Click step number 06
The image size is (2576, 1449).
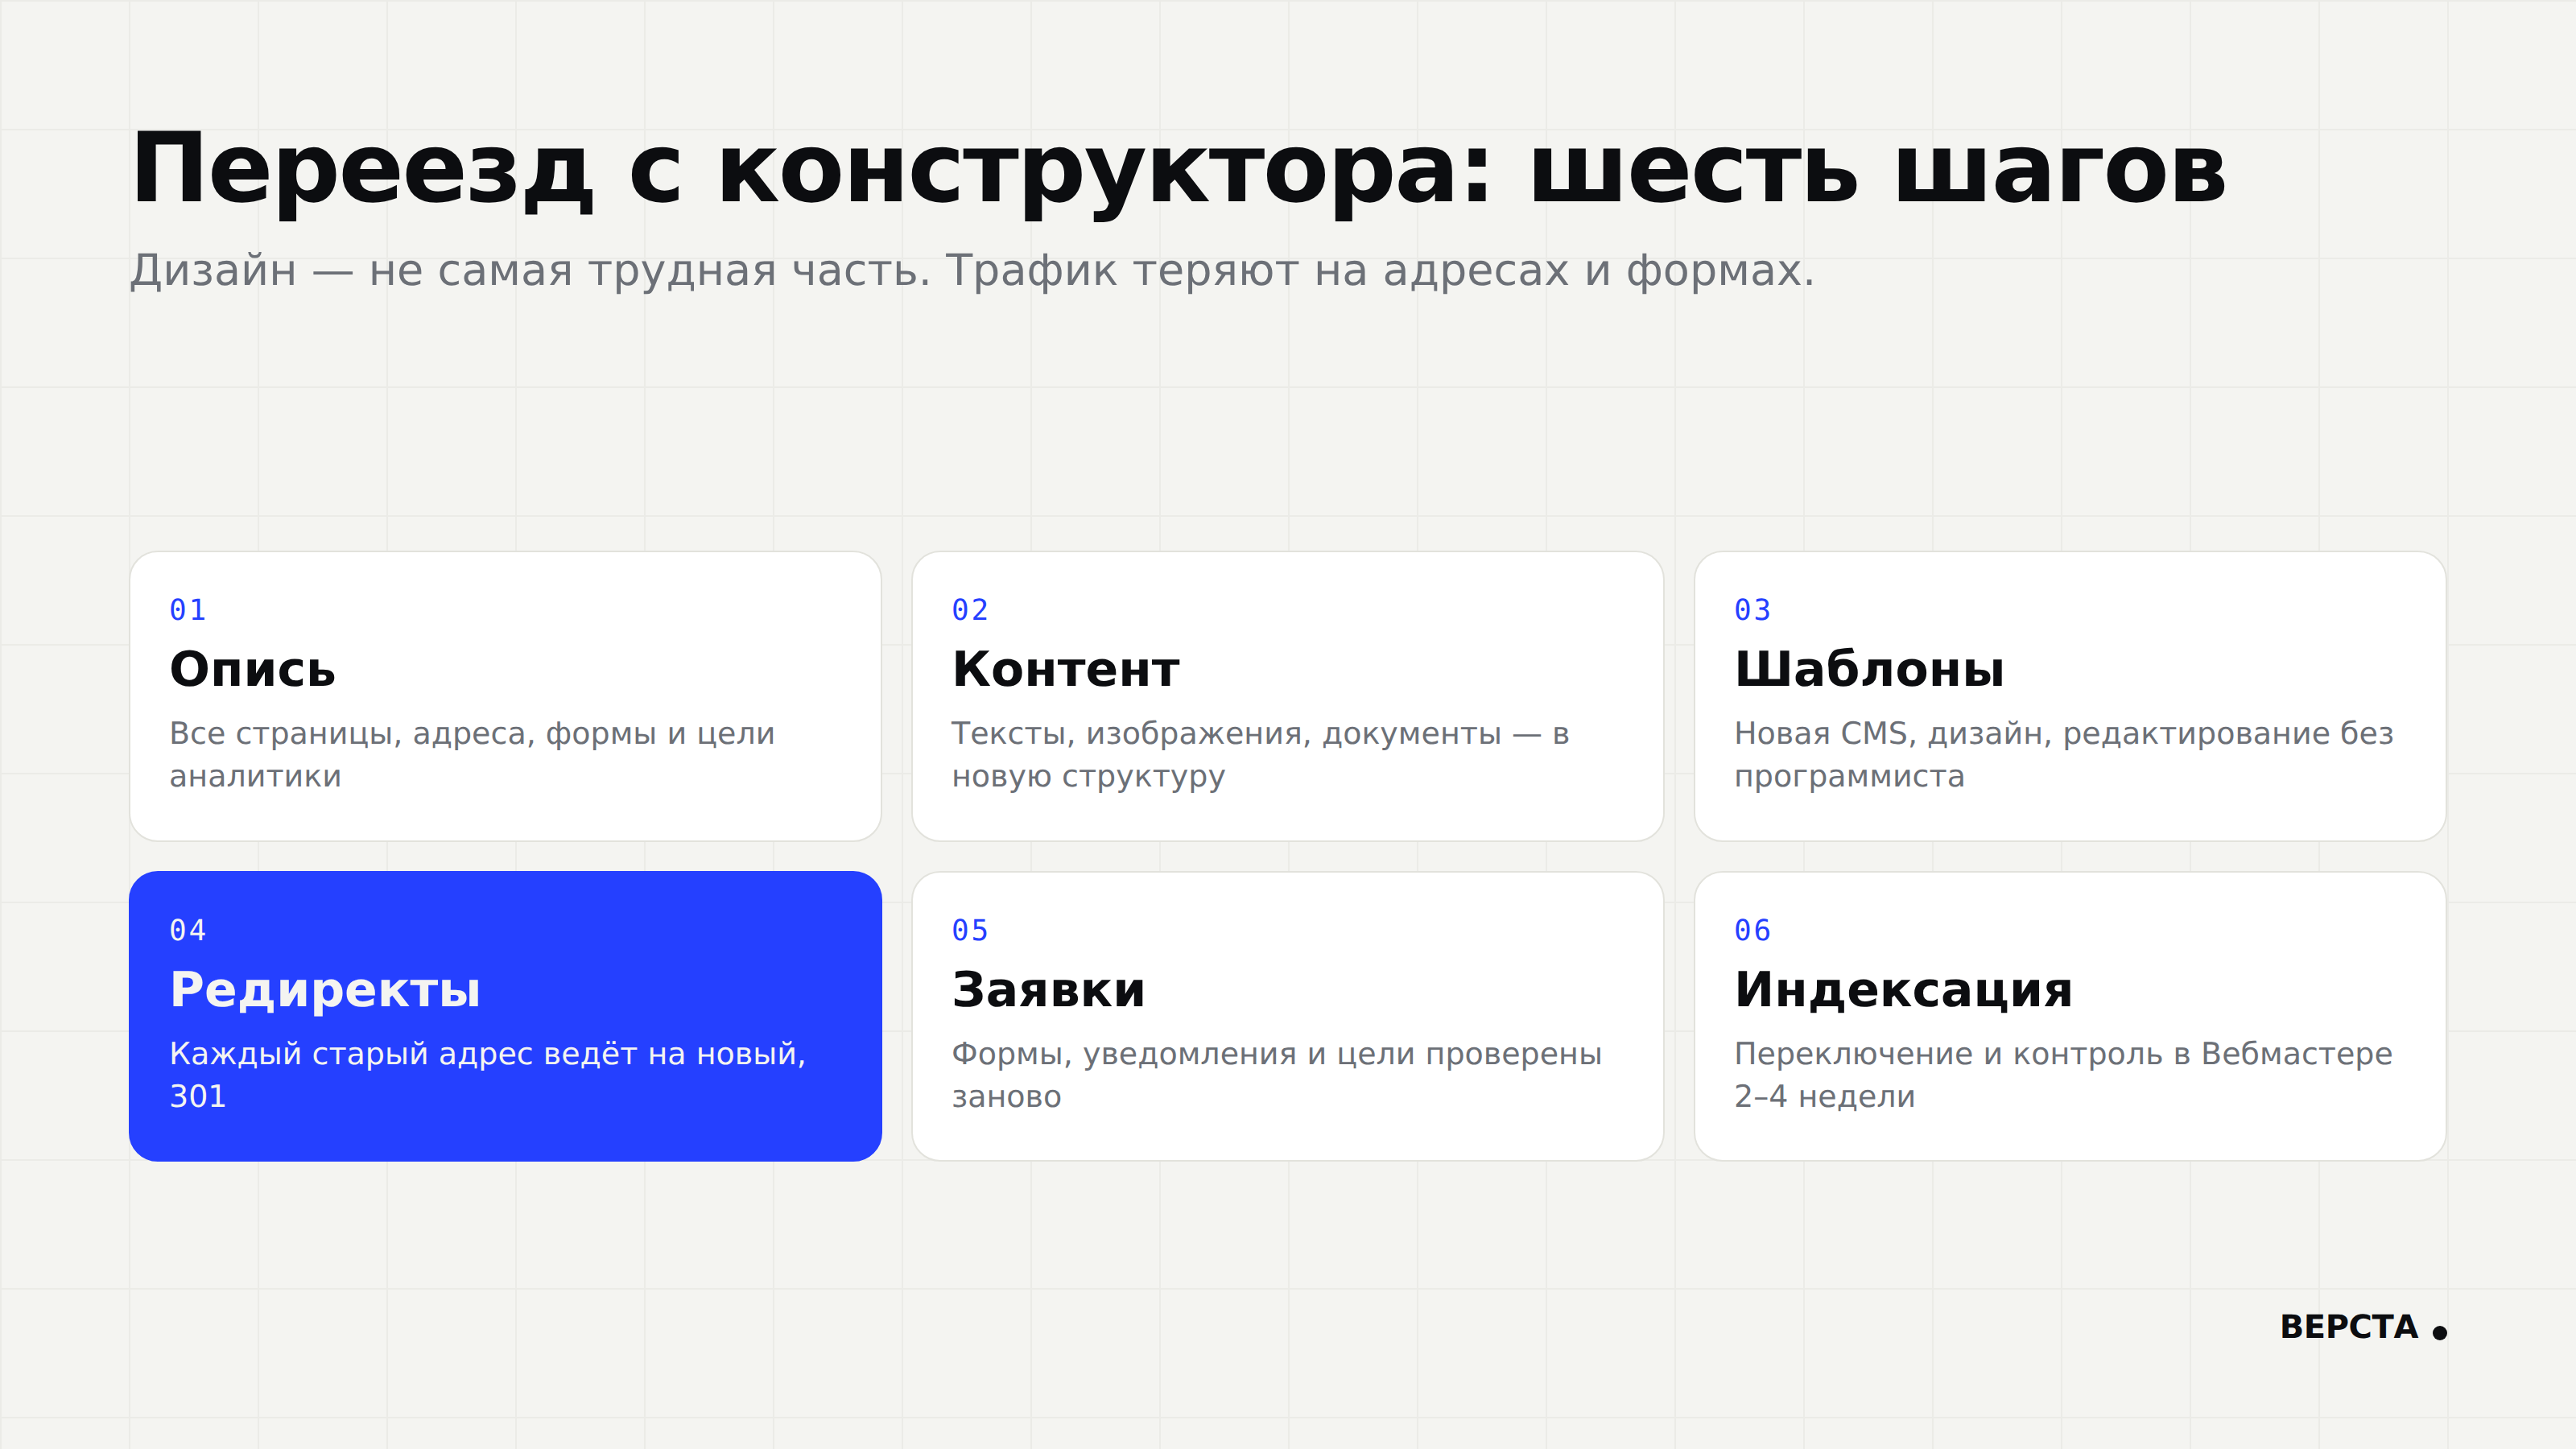coord(1753,930)
